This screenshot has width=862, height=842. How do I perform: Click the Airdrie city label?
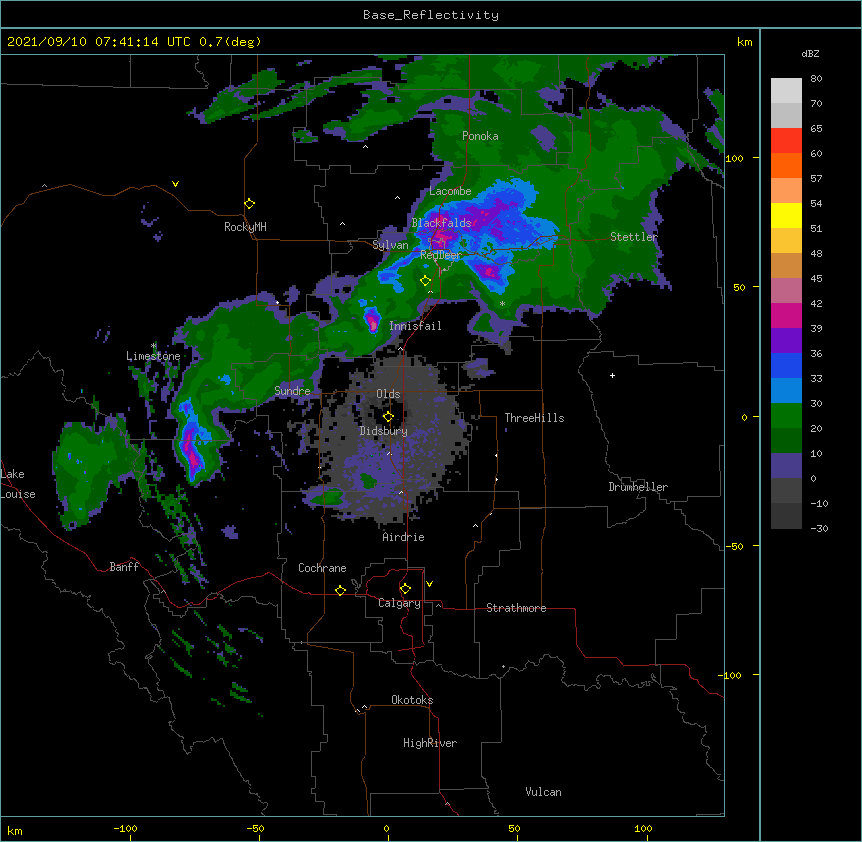[404, 537]
